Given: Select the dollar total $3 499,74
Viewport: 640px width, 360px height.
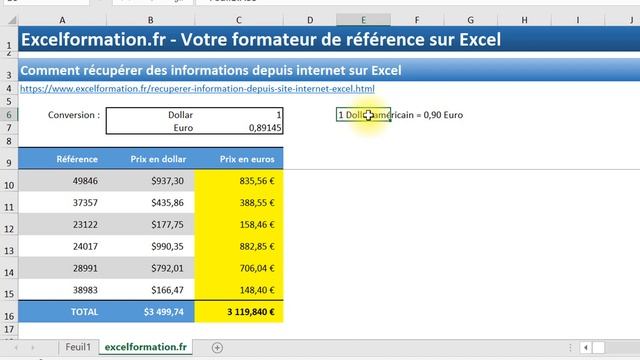Looking at the screenshot, I should (150, 312).
